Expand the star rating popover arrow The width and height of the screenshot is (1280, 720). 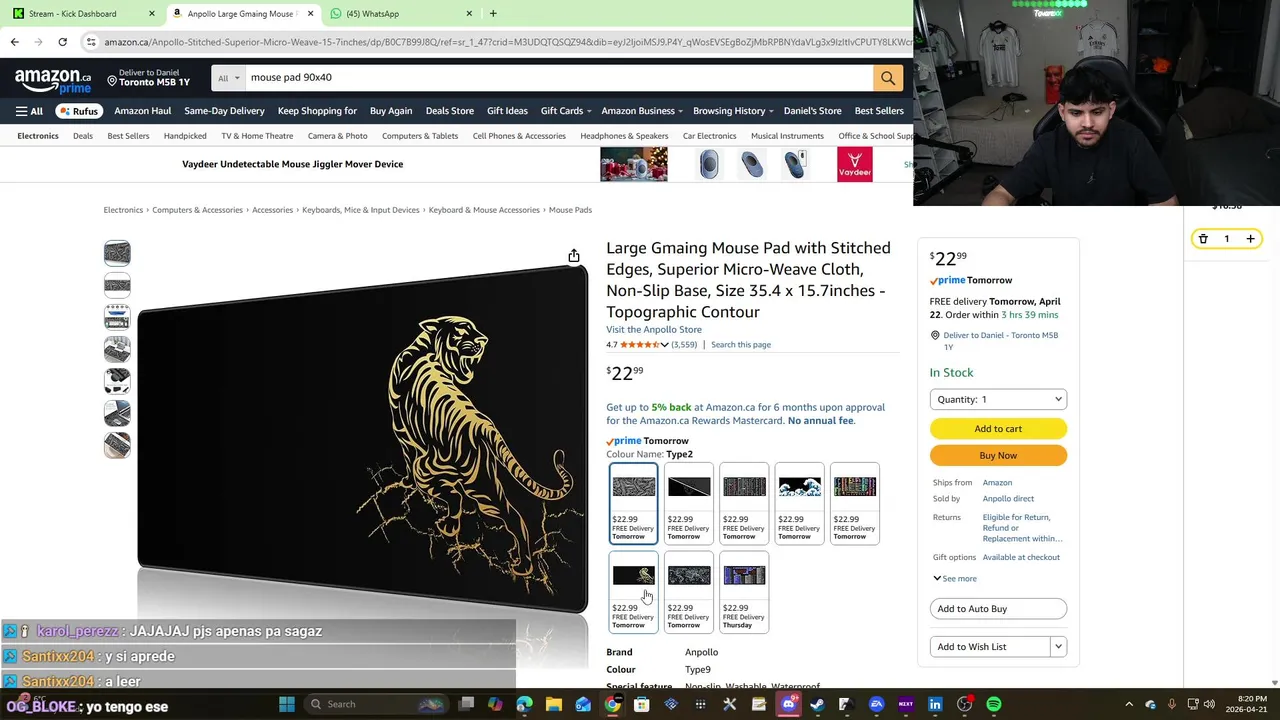click(x=664, y=345)
